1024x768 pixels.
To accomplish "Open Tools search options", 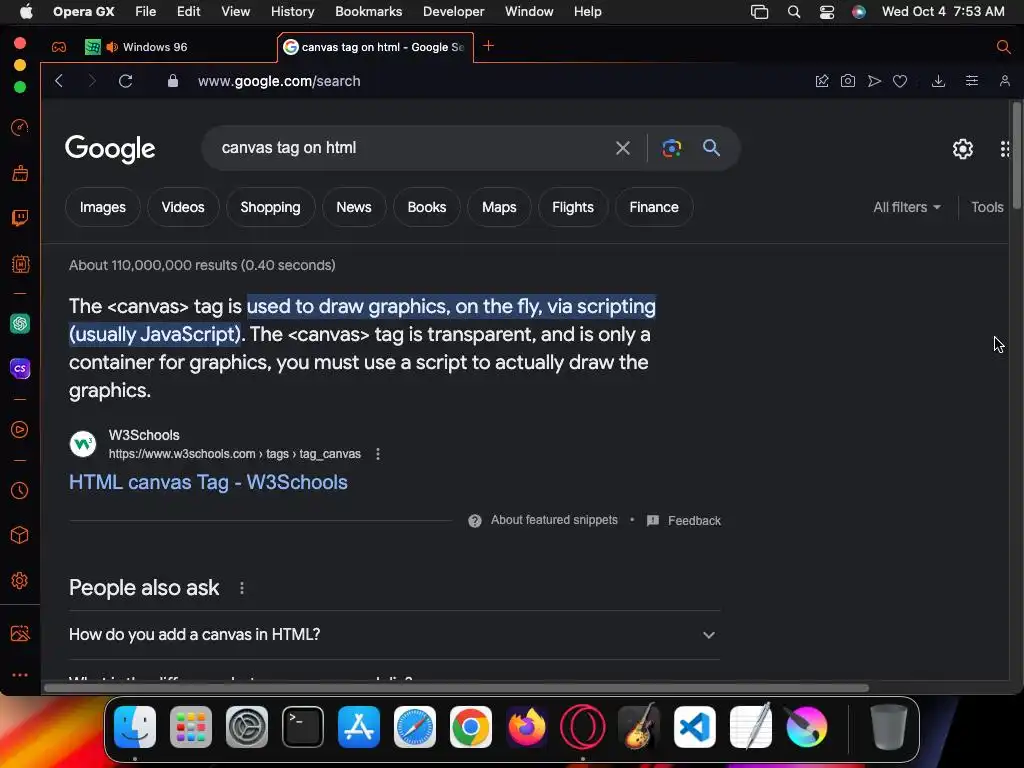I will (987, 207).
